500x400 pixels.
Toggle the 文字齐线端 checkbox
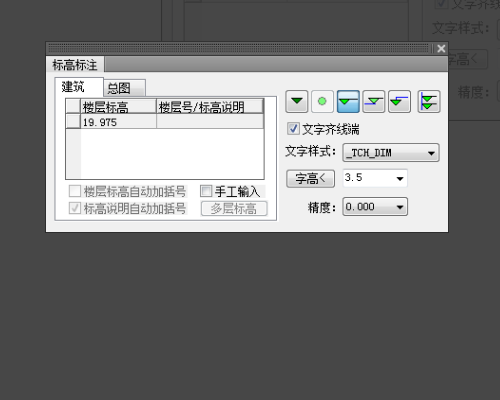(x=293, y=129)
